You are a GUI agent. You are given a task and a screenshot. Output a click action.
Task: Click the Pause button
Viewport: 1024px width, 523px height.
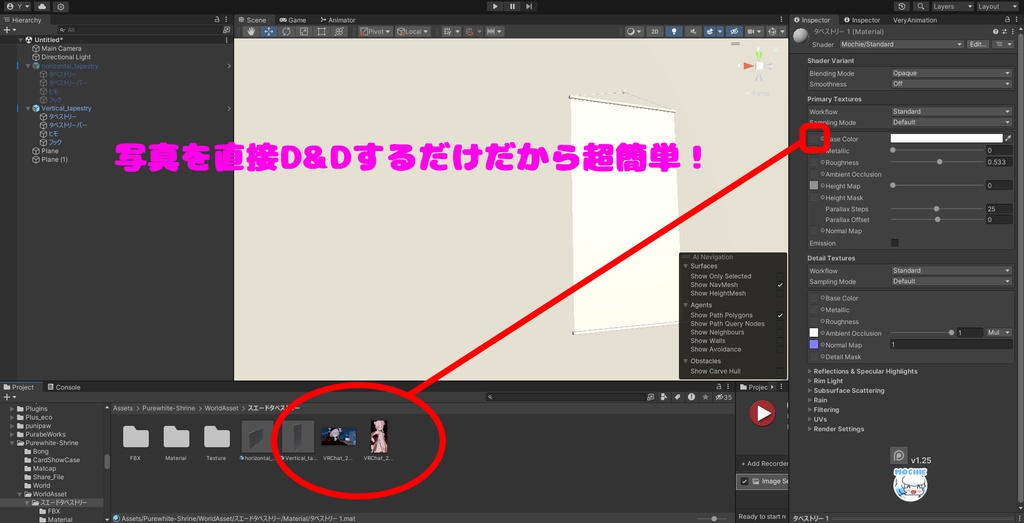[x=512, y=7]
